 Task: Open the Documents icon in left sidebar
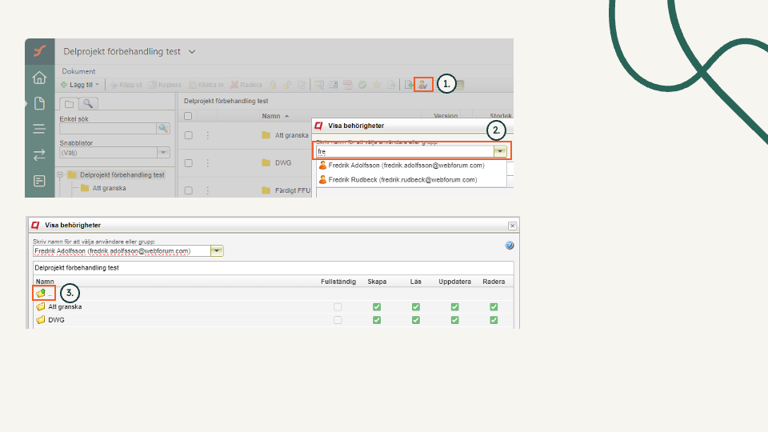[x=39, y=103]
